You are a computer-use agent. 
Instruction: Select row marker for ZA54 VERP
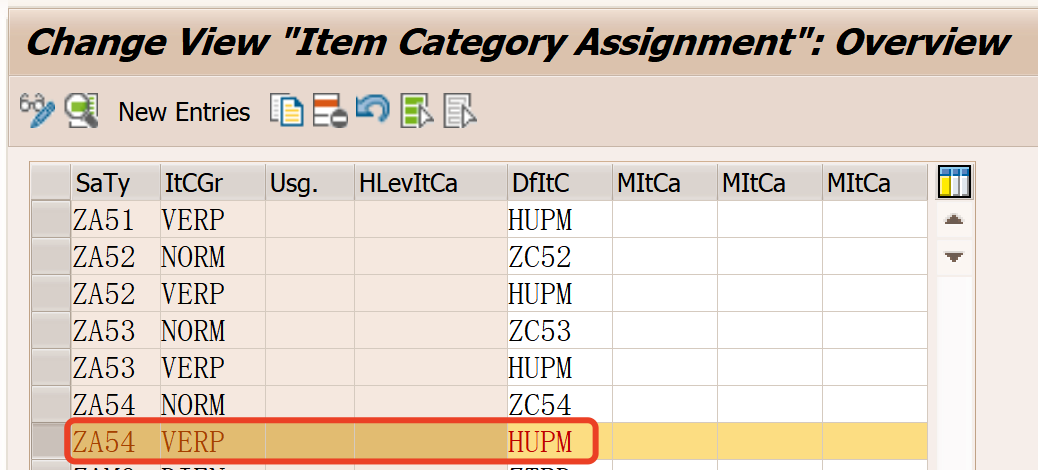[x=51, y=442]
